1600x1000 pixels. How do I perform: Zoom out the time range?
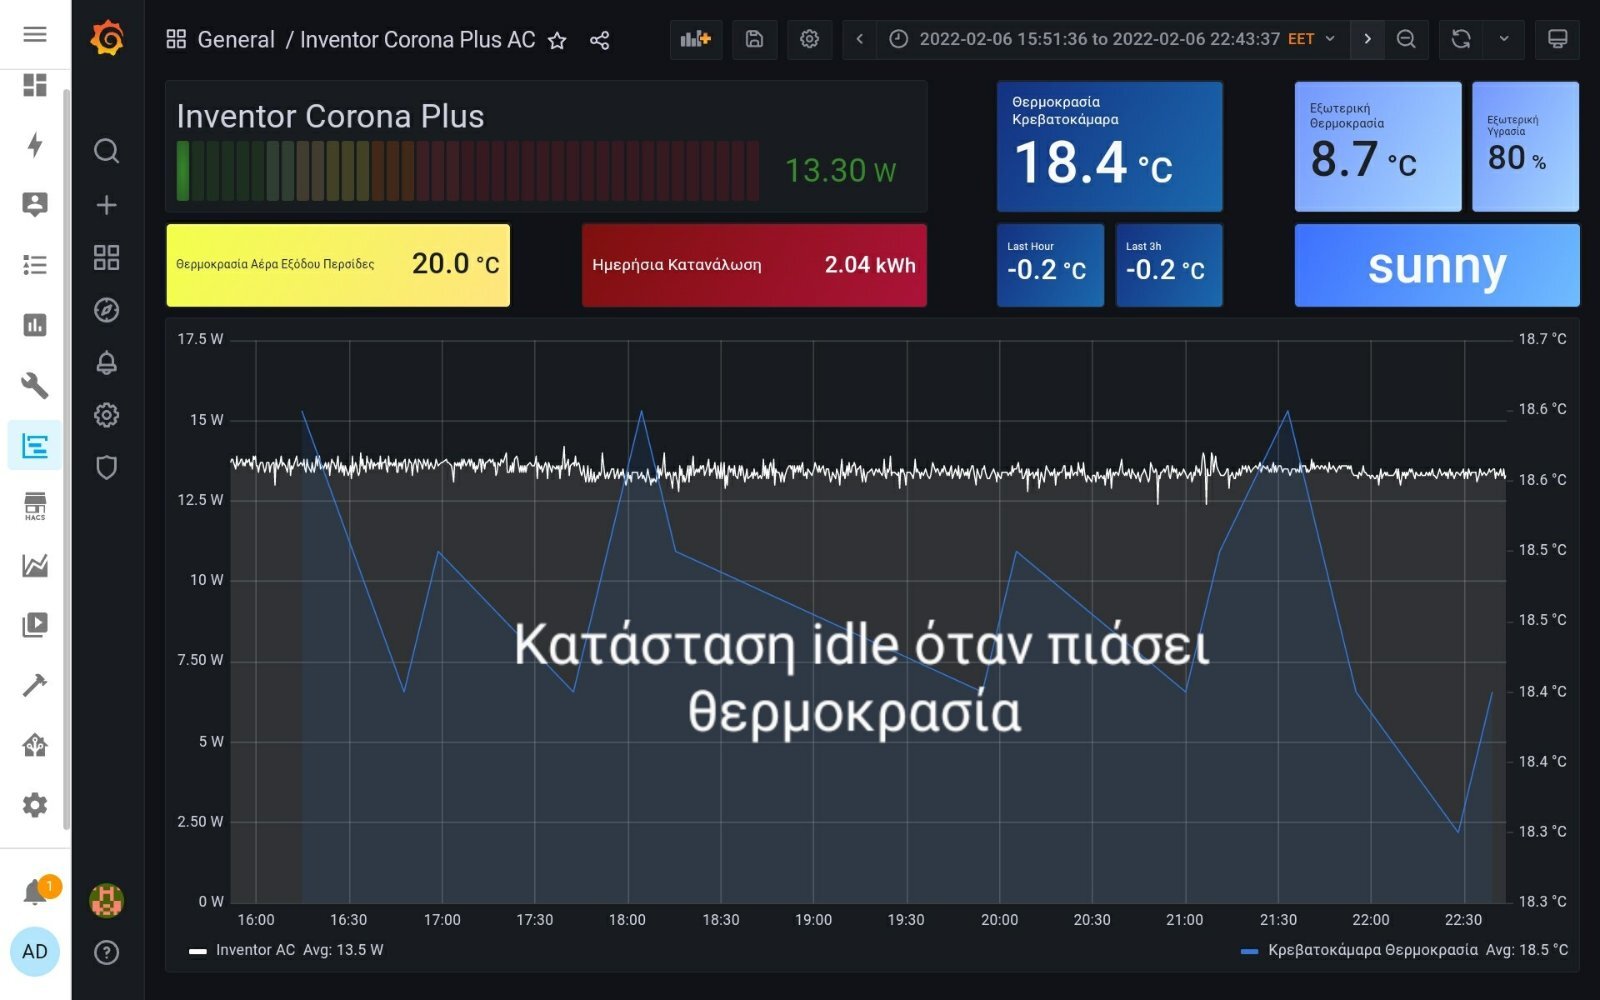tap(1406, 39)
